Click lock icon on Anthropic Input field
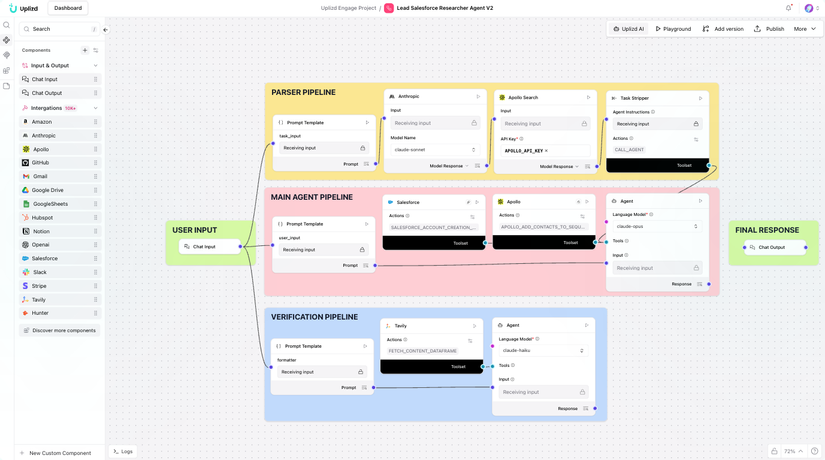 point(474,123)
